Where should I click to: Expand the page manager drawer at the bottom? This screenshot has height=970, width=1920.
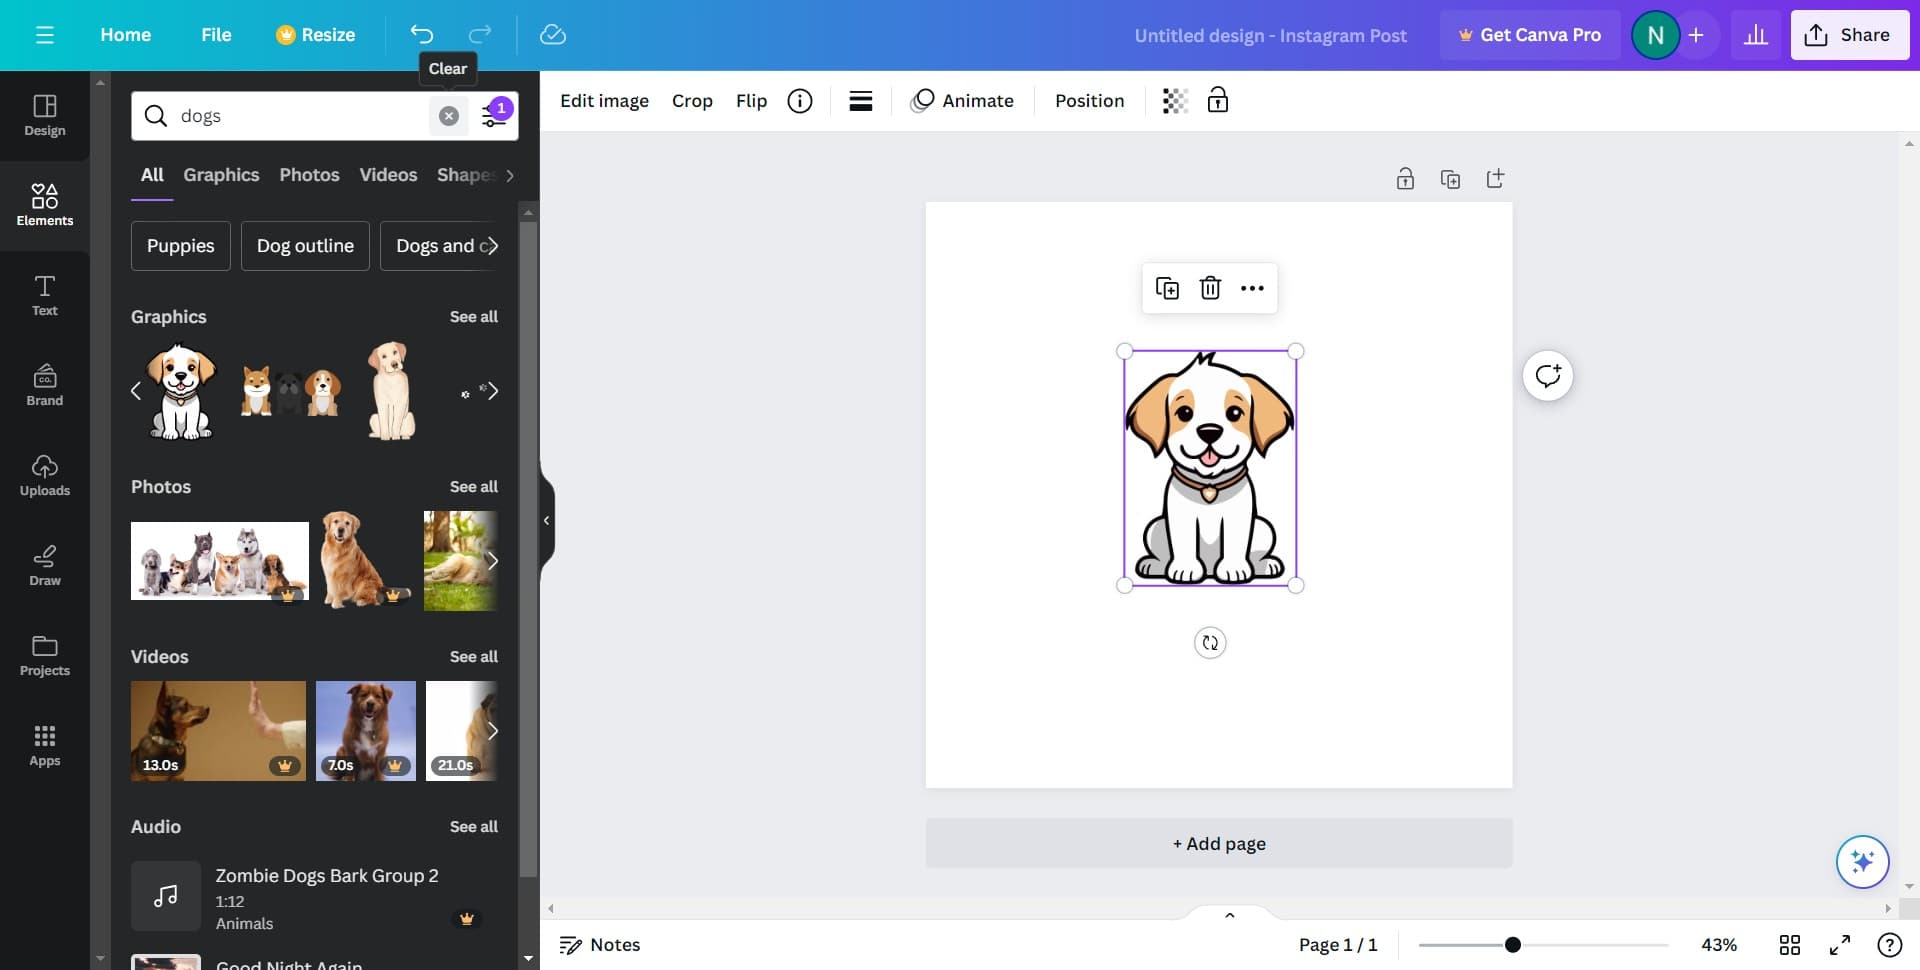(x=1229, y=914)
